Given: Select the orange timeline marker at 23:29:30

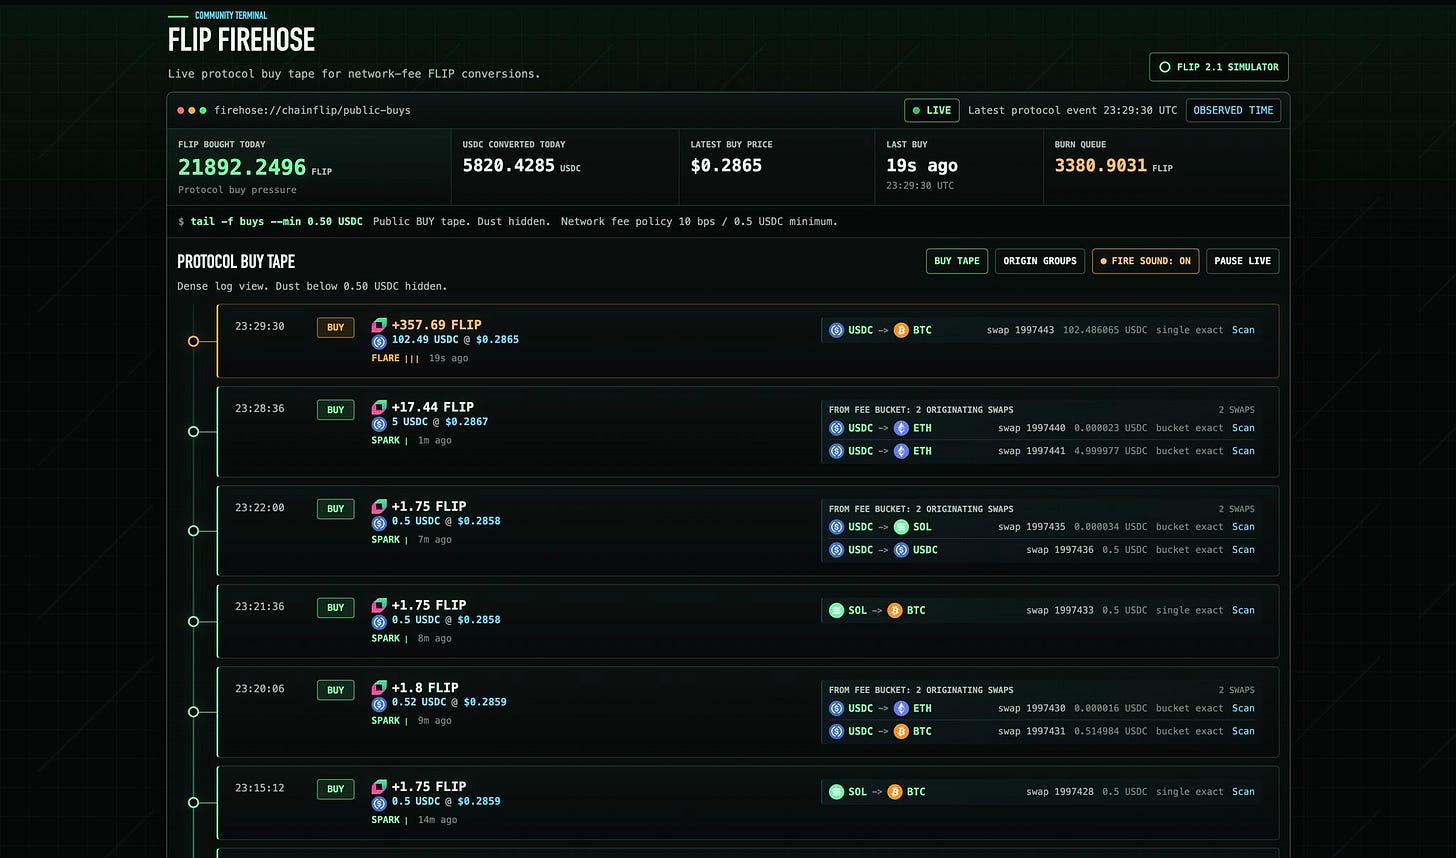Looking at the screenshot, I should [193, 341].
